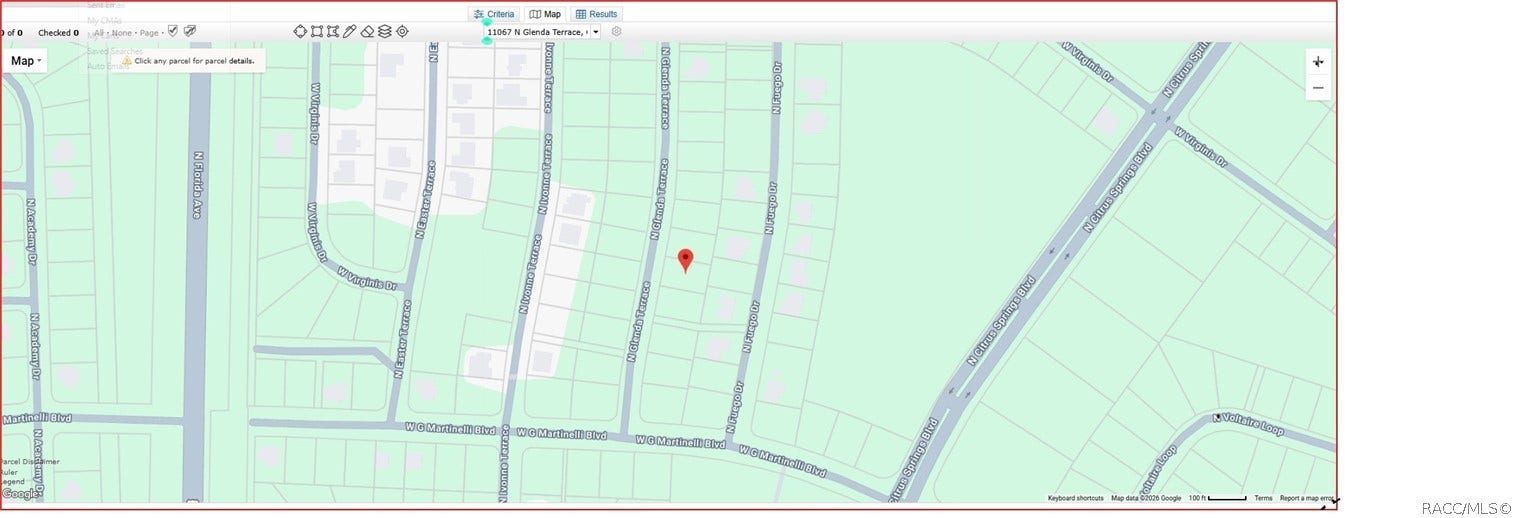Select the radius circle drawing tool

point(300,31)
